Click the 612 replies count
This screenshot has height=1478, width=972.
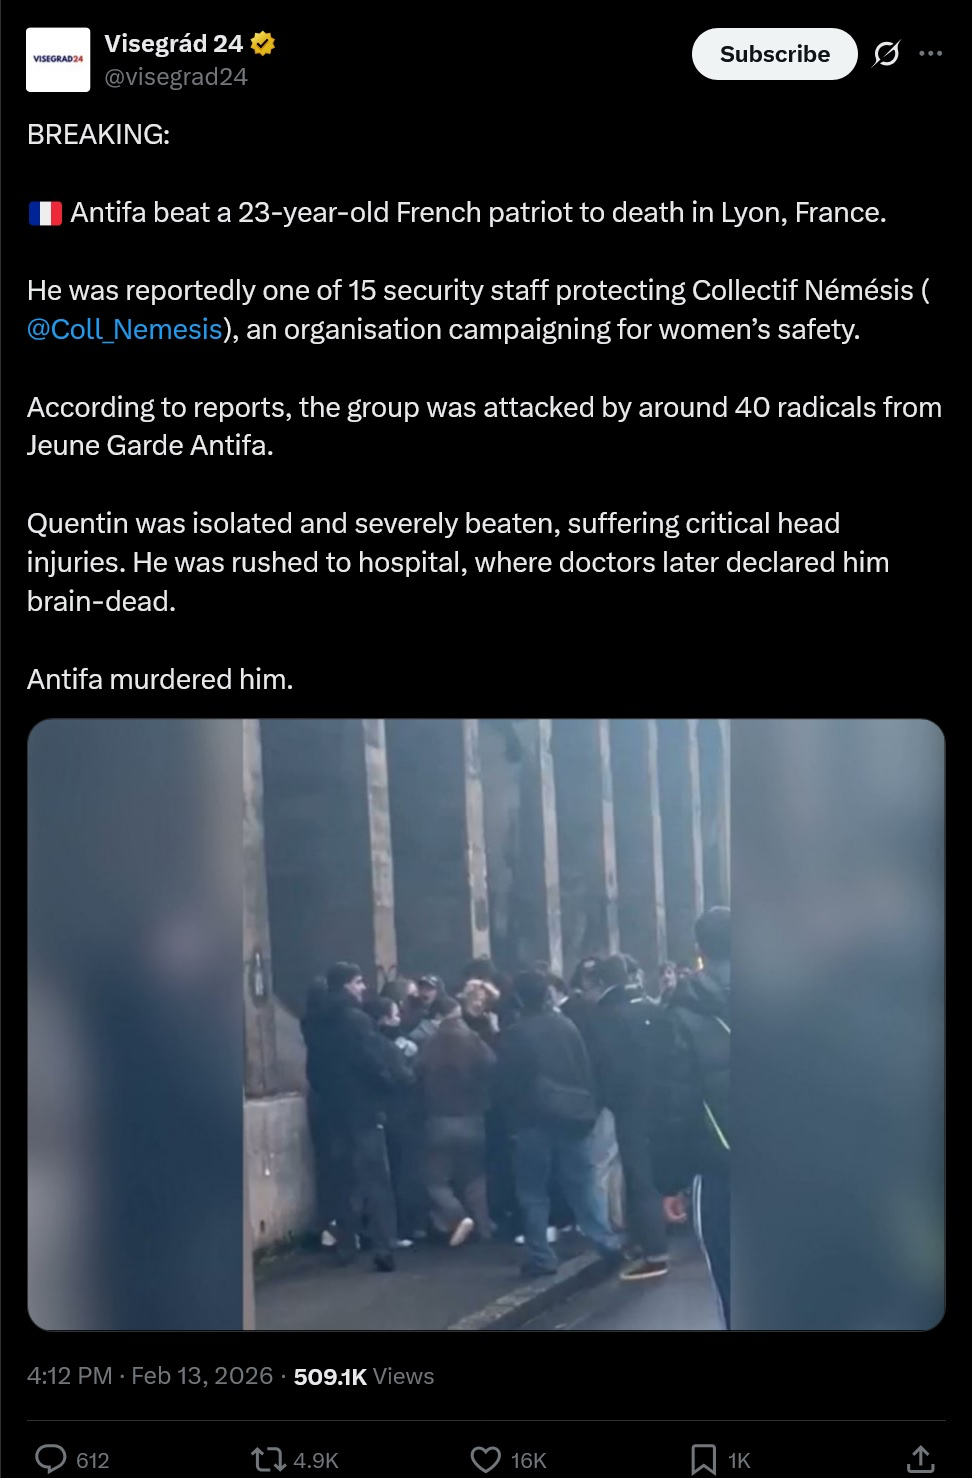(x=92, y=1461)
